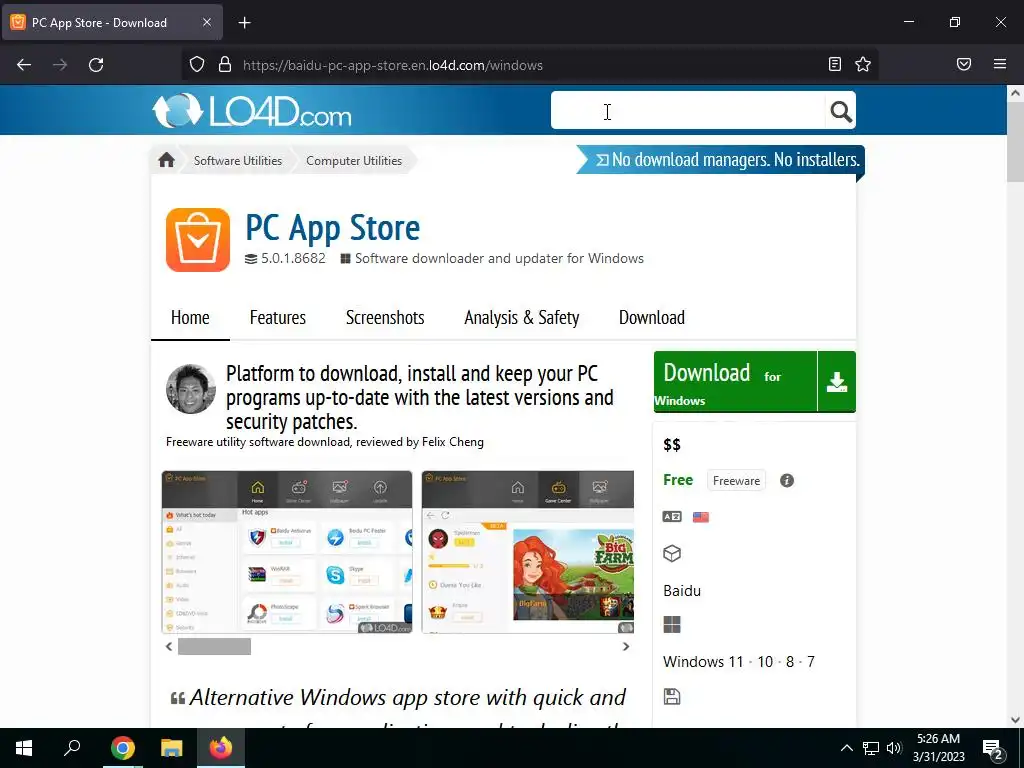
Task: Click the LO4D.com logo
Action: [x=251, y=110]
